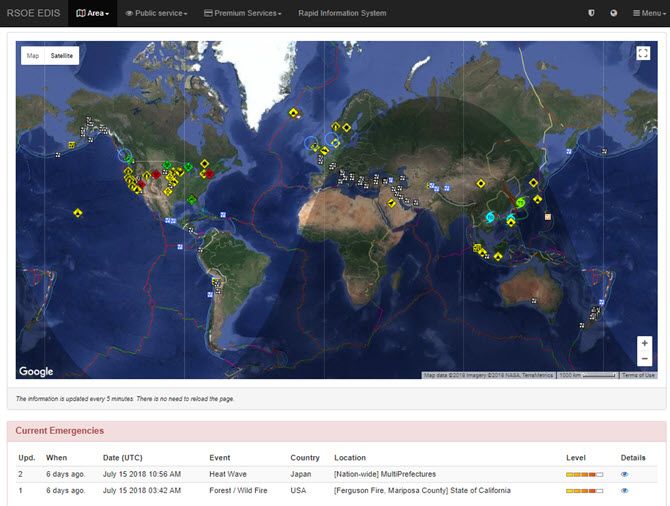This screenshot has width=670, height=506.
Task: Zoom in the map with plus button
Action: click(644, 343)
